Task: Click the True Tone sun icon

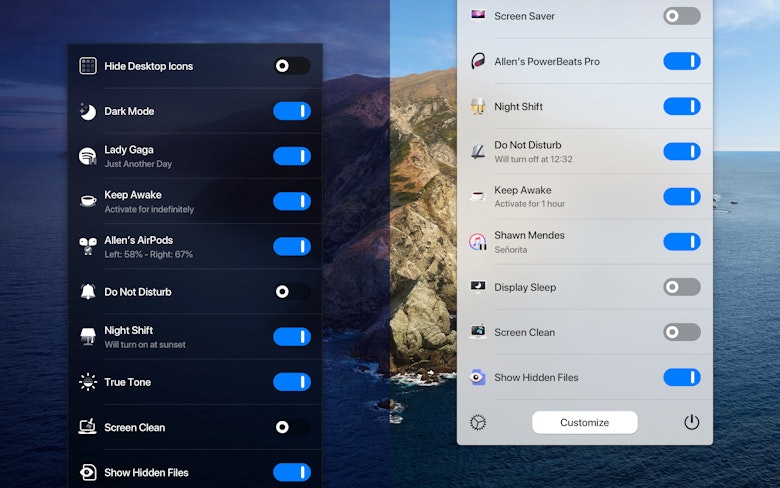Action: [88, 382]
